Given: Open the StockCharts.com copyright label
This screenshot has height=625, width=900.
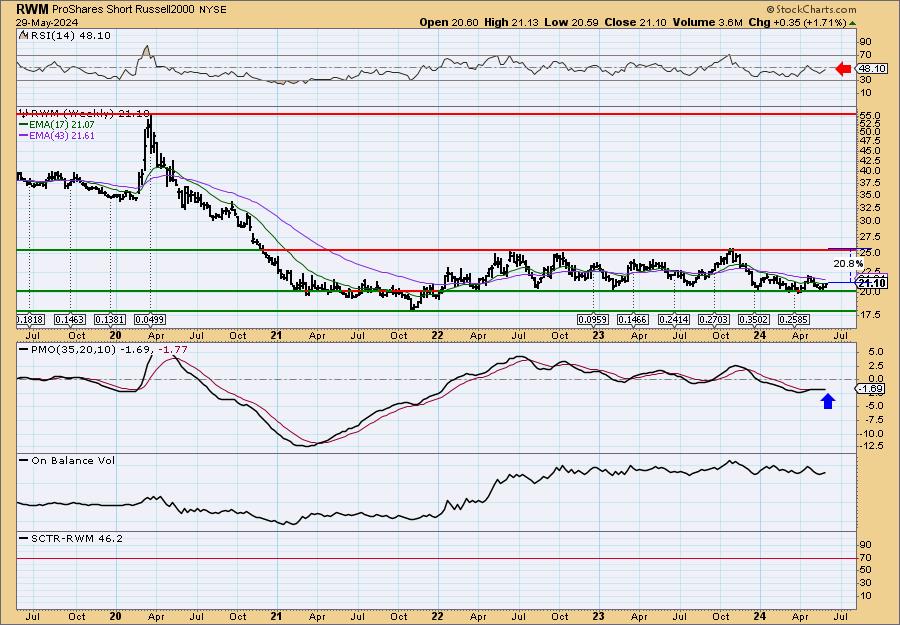Looking at the screenshot, I should [812, 9].
